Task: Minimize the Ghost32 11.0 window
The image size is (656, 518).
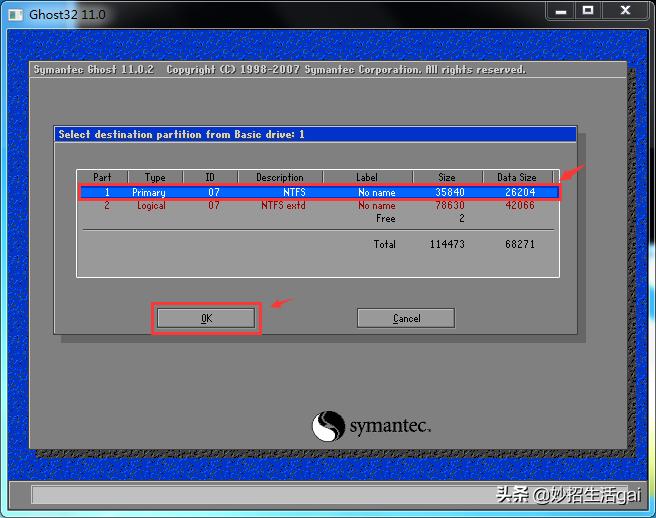Action: coord(561,10)
